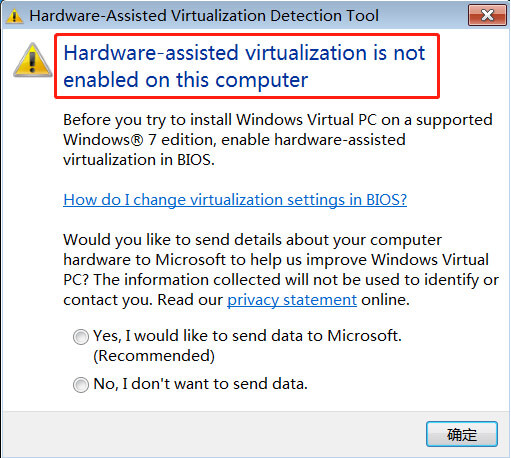Screen dimensions: 511x458
Task: Click the large yellow warning triangle icon
Action: pos(32,60)
